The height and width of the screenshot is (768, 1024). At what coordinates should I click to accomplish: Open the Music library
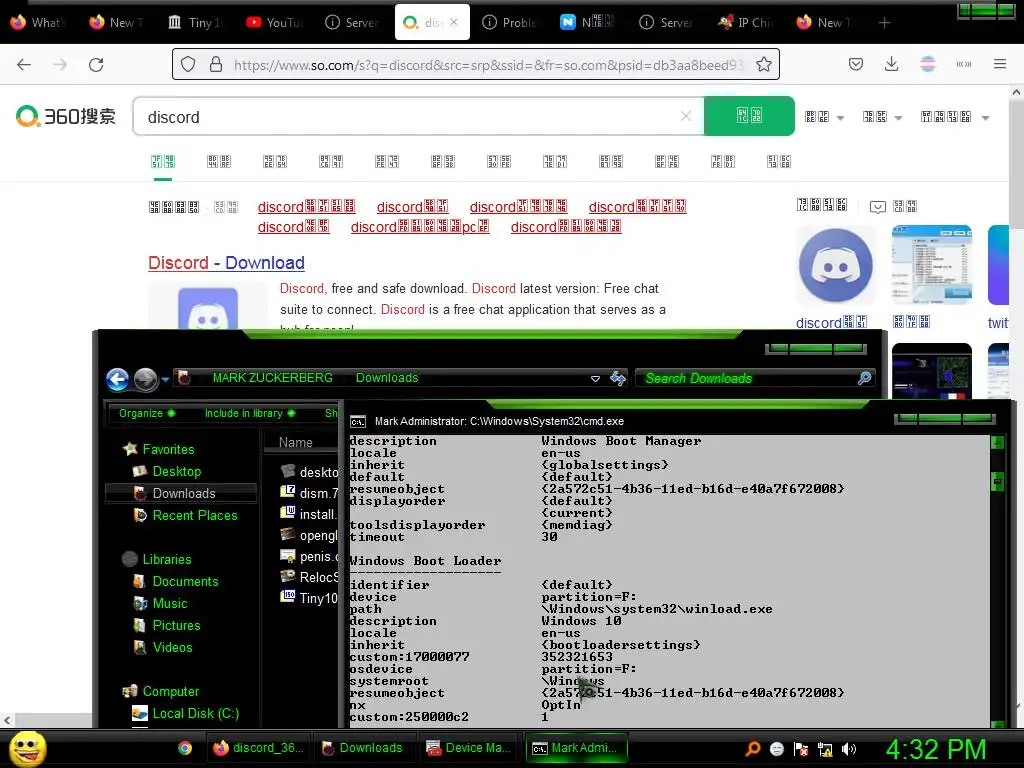(169, 603)
